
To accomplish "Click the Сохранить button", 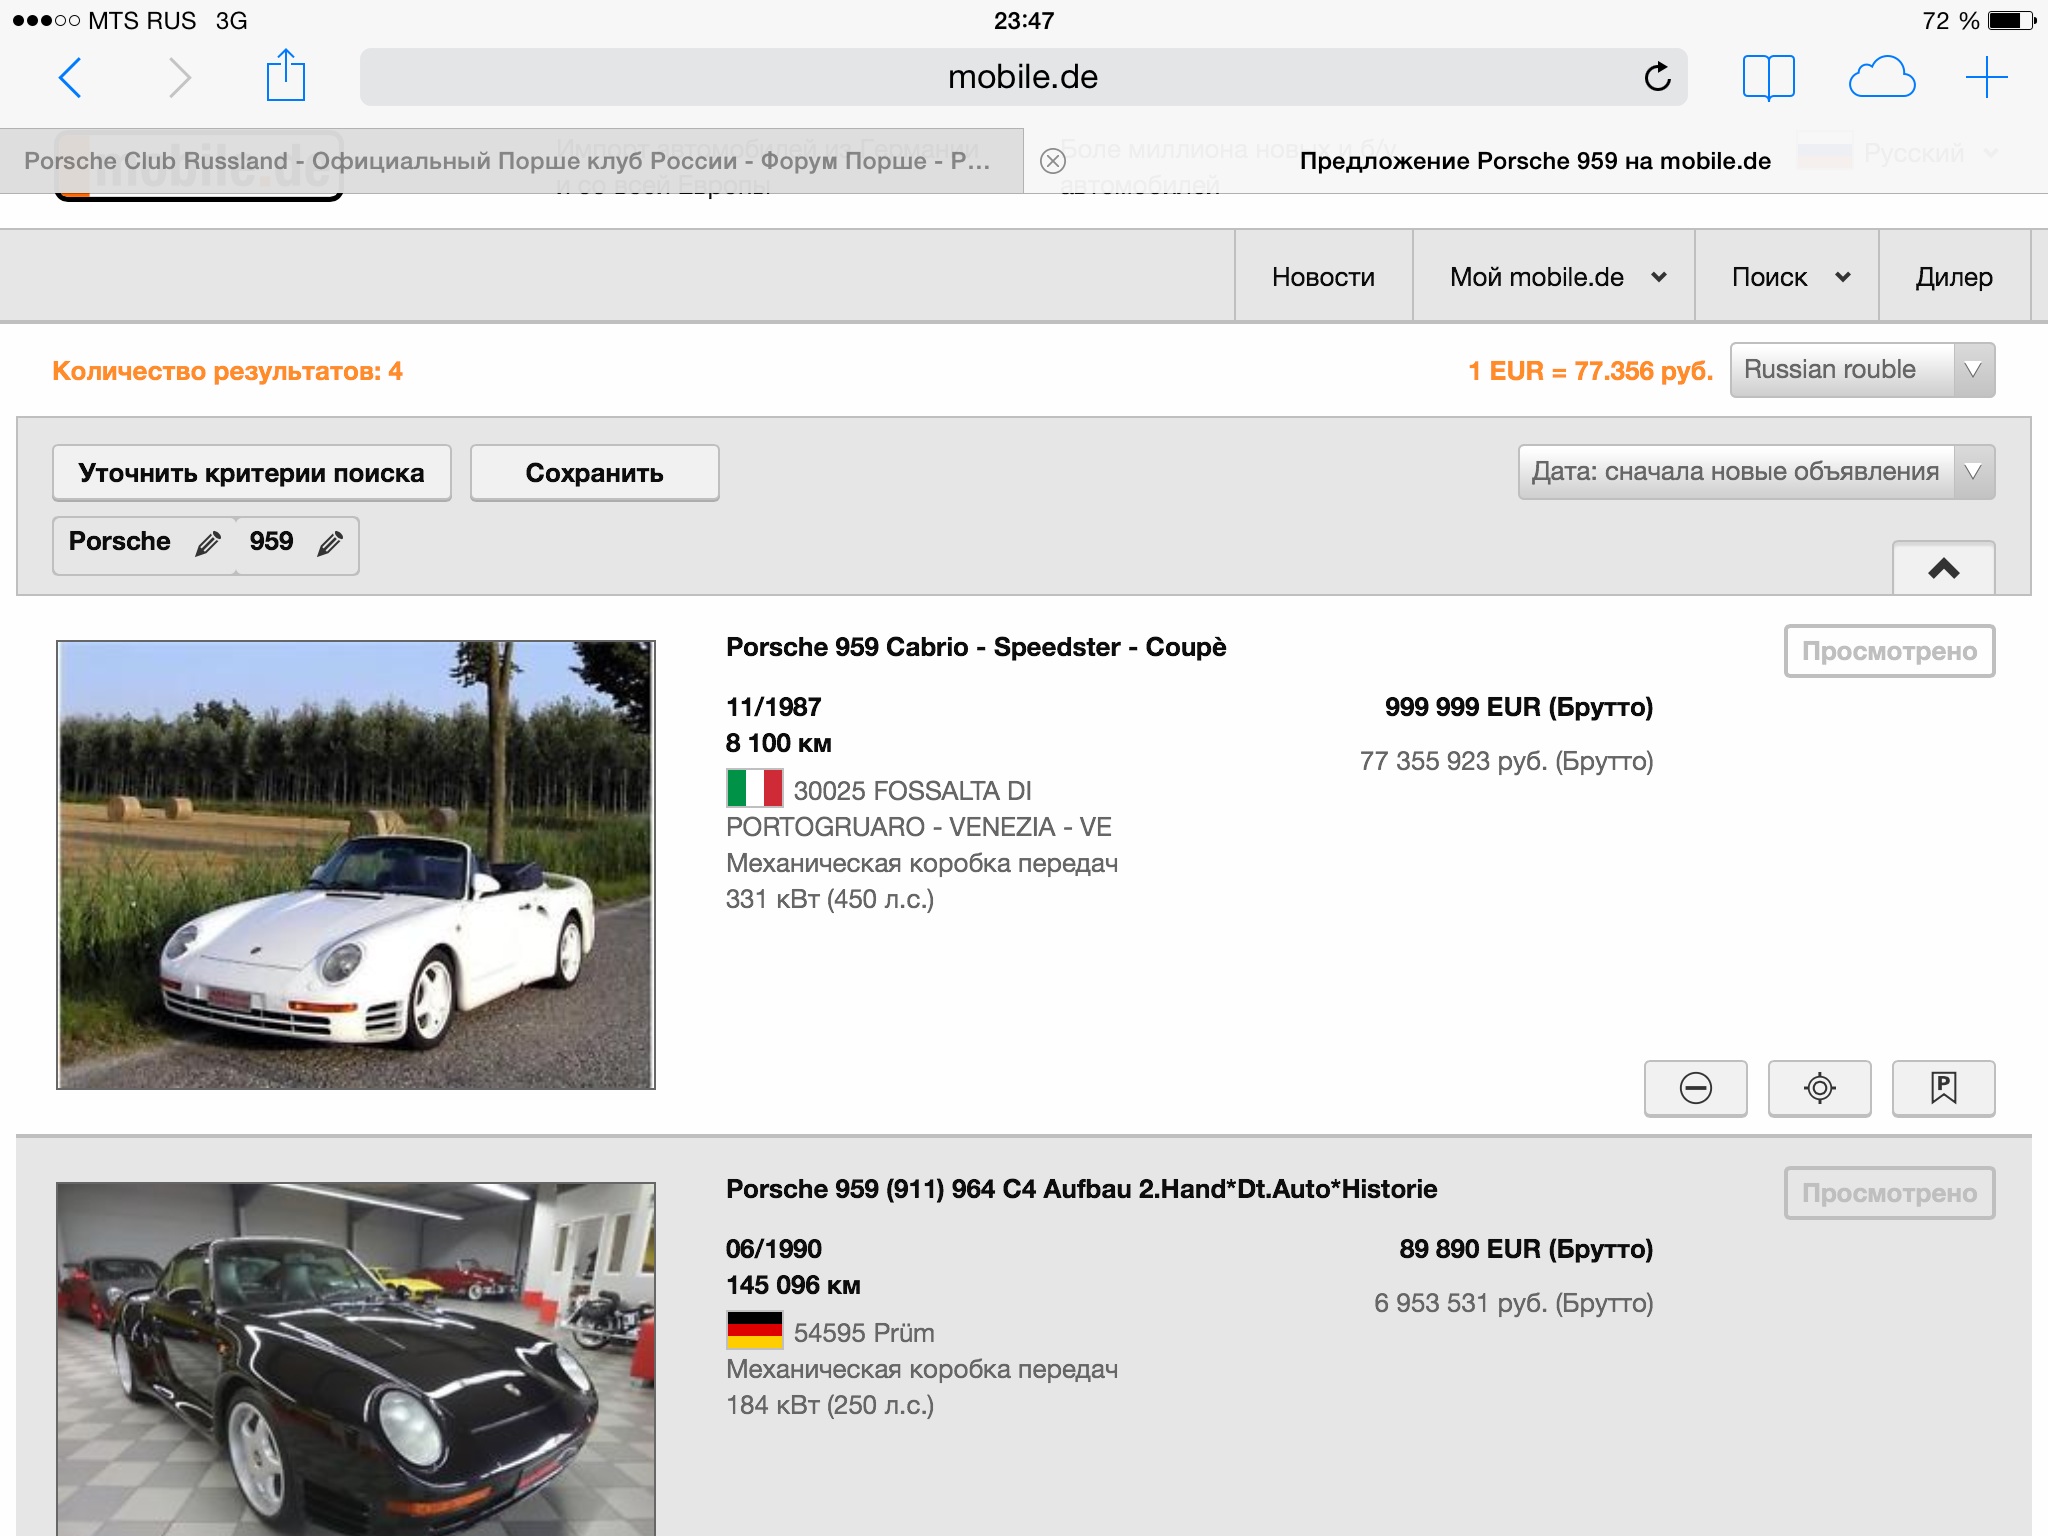I will click(594, 473).
